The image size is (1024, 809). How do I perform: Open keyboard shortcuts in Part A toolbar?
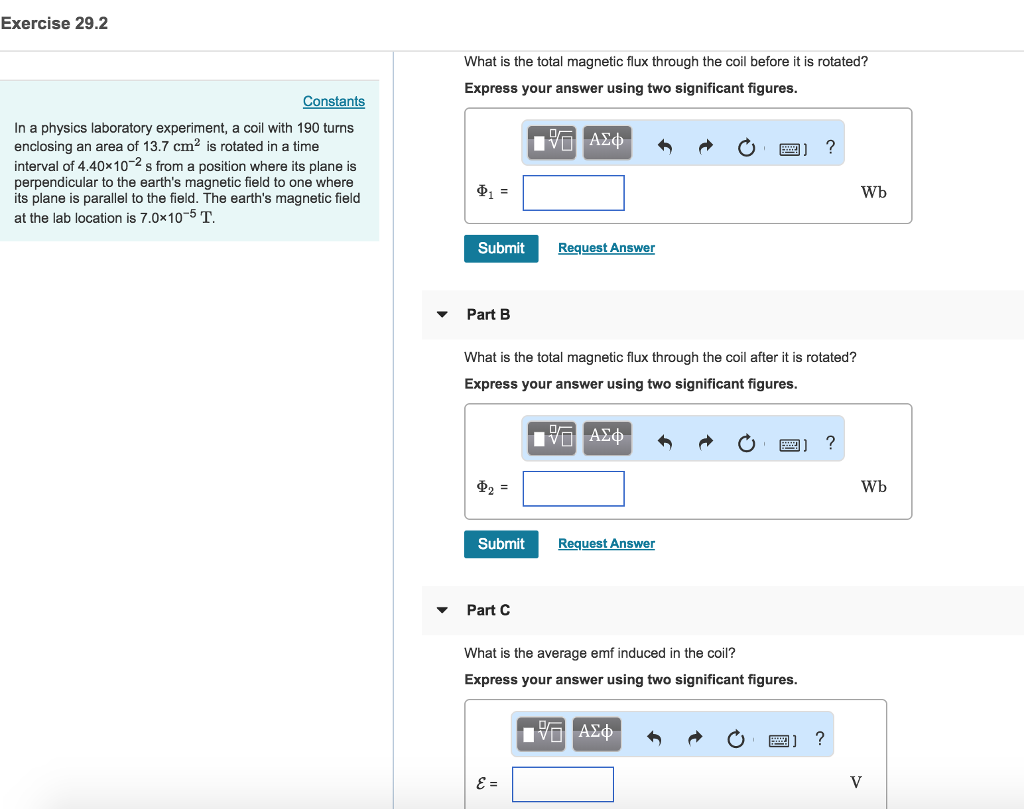789,145
